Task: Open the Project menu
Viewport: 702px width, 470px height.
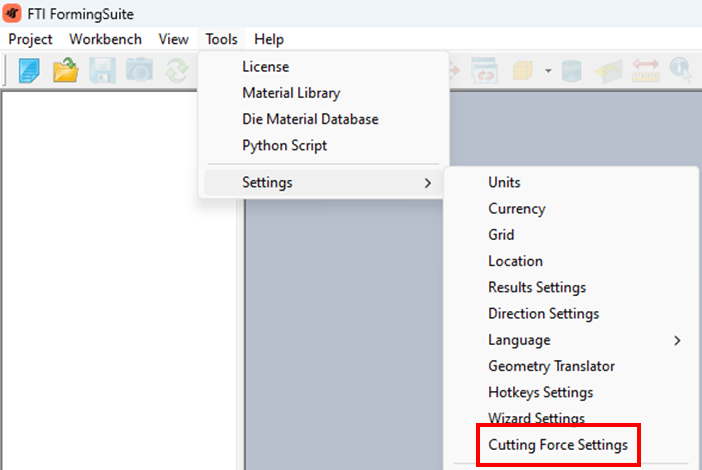Action: pyautogui.click(x=31, y=39)
